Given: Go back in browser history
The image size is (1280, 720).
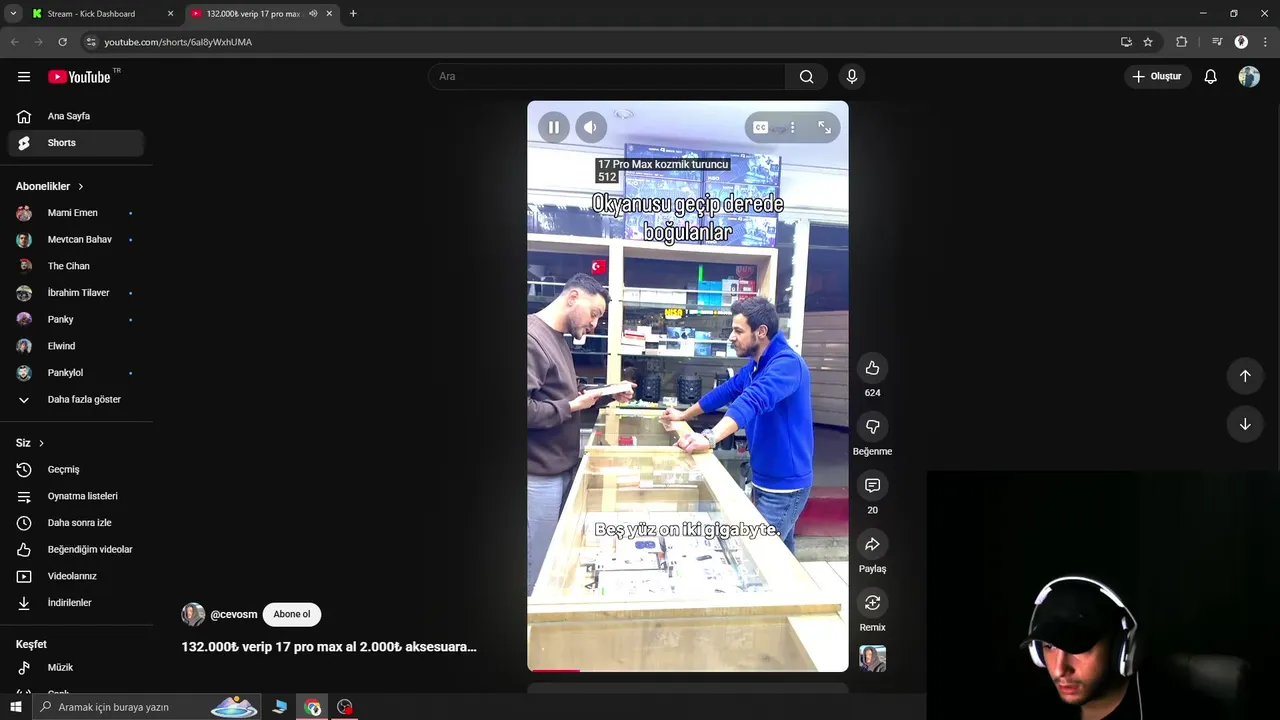Looking at the screenshot, I should coord(14,42).
